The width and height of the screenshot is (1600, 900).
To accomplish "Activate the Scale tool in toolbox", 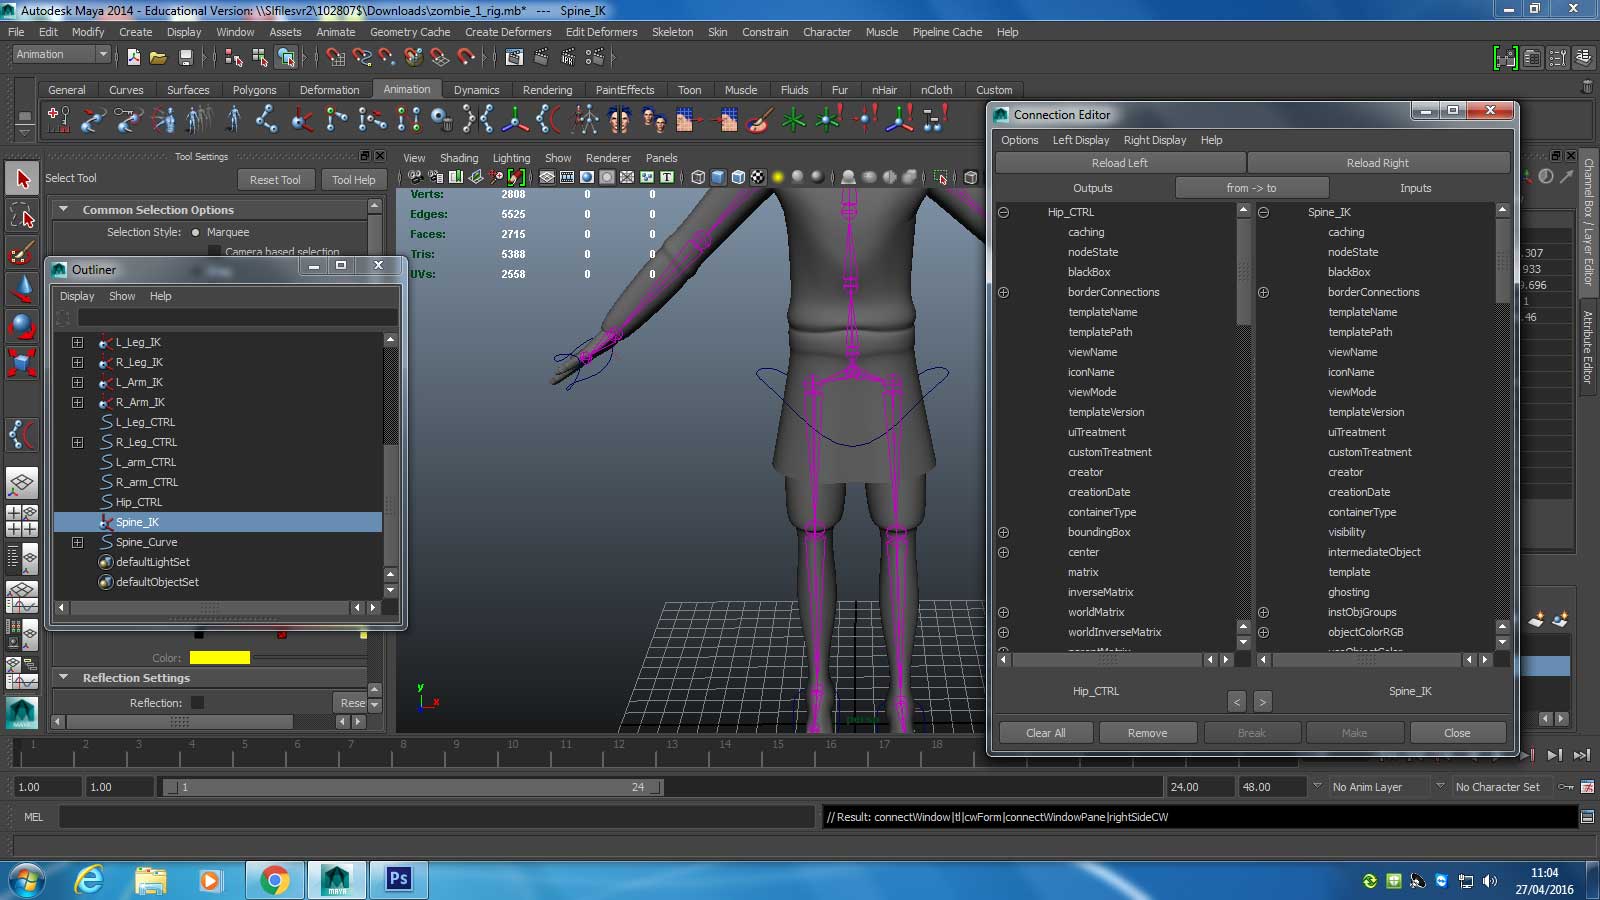I will tap(22, 362).
